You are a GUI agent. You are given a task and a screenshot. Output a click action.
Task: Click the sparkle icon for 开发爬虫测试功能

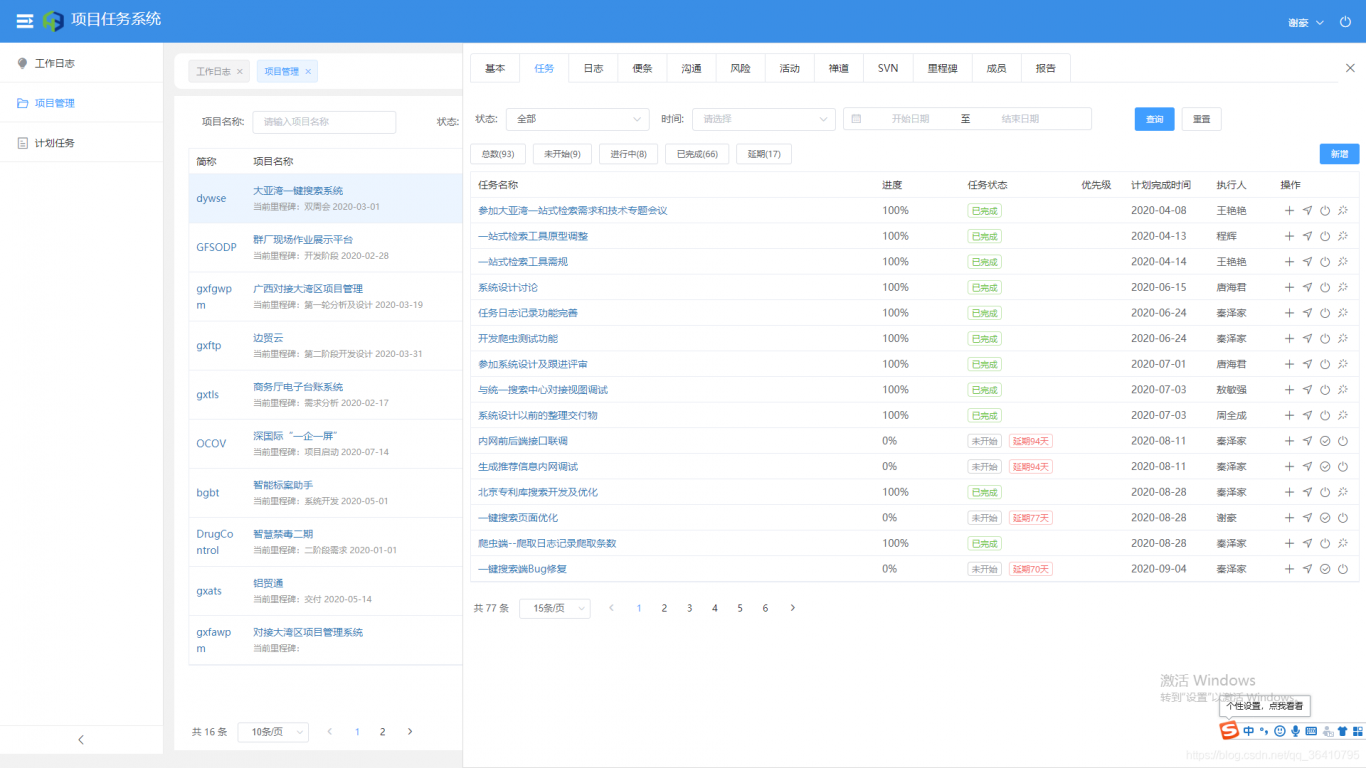coord(1343,339)
